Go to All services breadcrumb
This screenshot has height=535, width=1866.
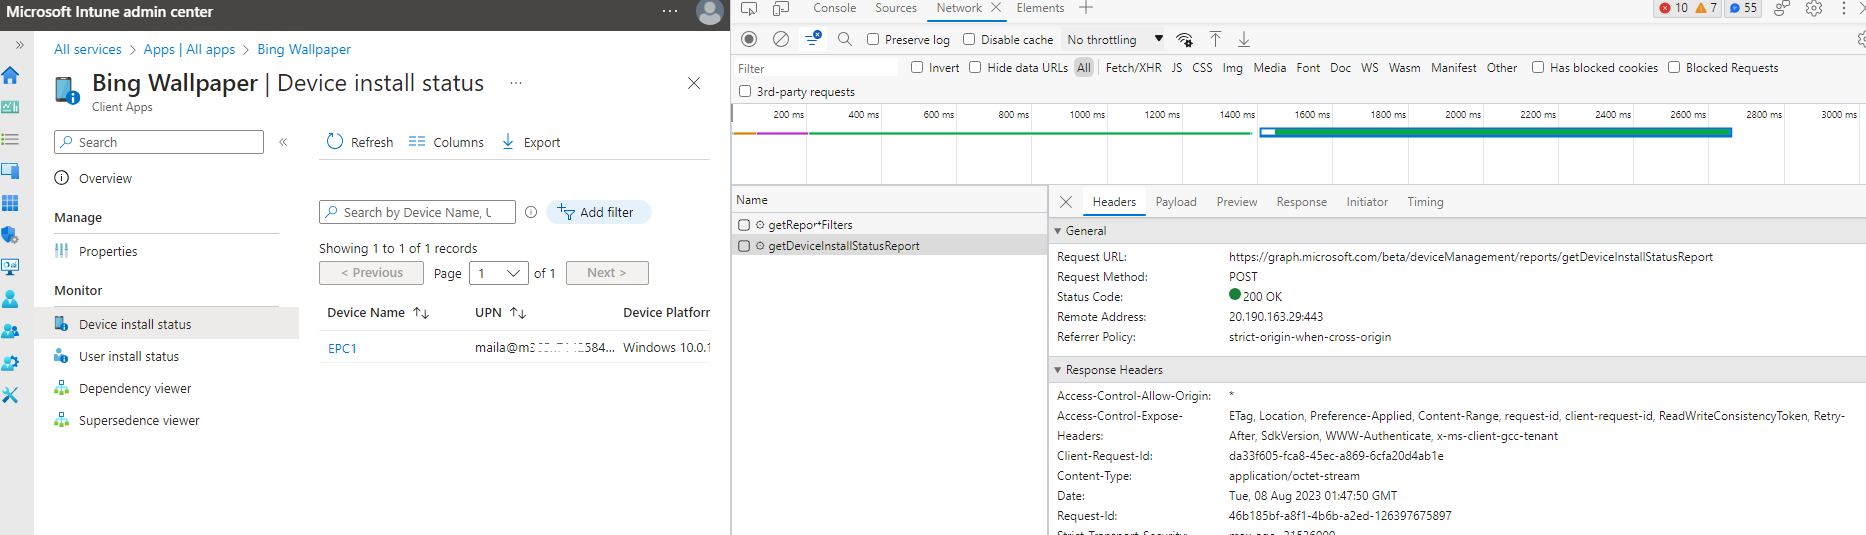click(x=87, y=49)
